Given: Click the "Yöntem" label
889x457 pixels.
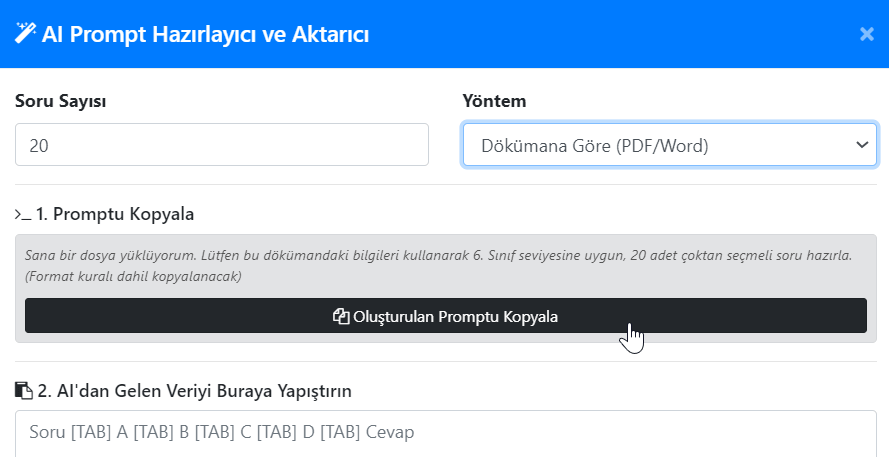Looking at the screenshot, I should point(494,101).
